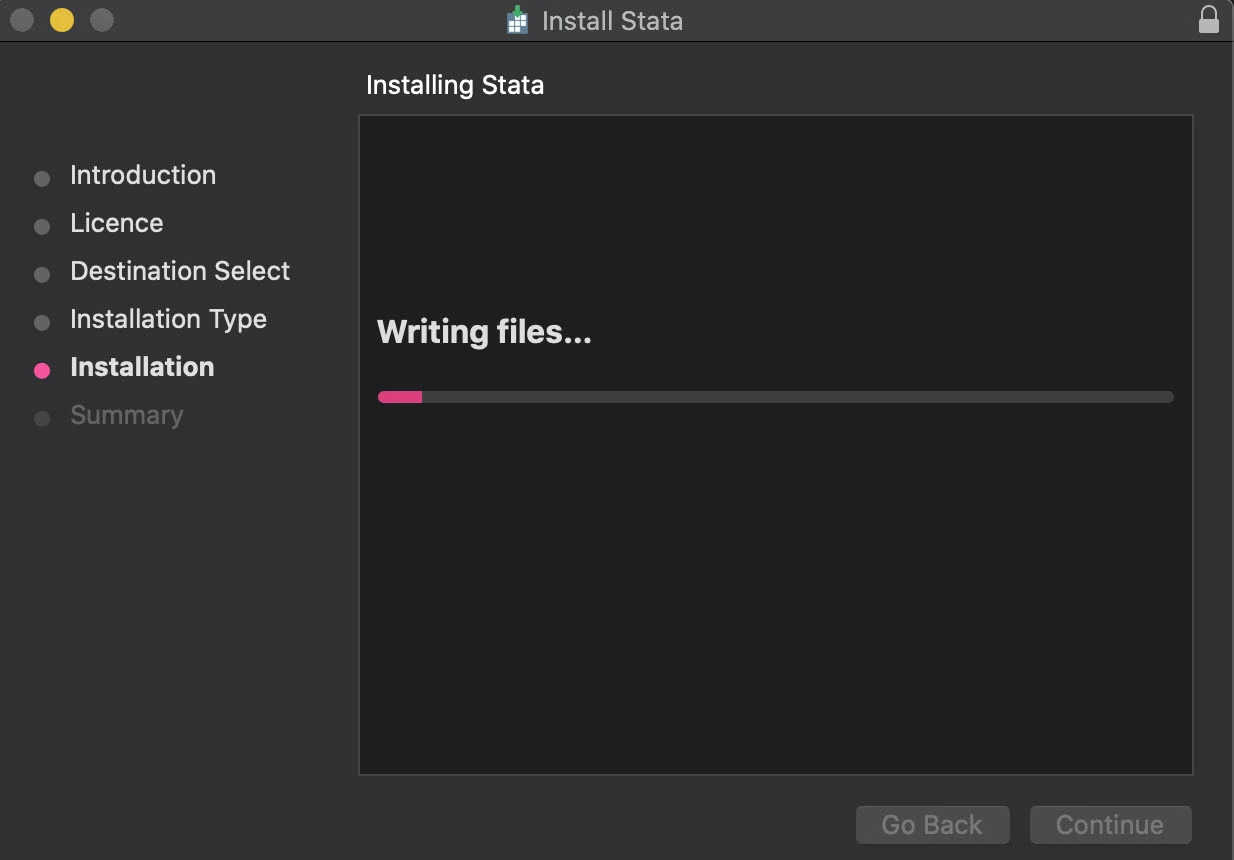
Task: Select the Licence step in the sidebar
Action: [x=116, y=223]
